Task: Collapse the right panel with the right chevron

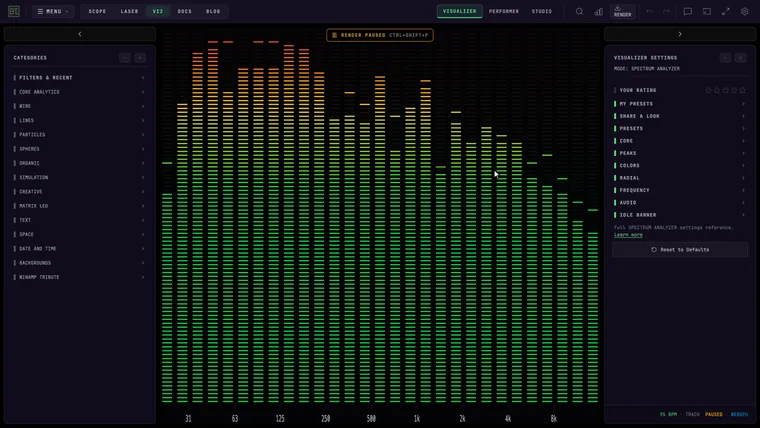Action: 680,34
